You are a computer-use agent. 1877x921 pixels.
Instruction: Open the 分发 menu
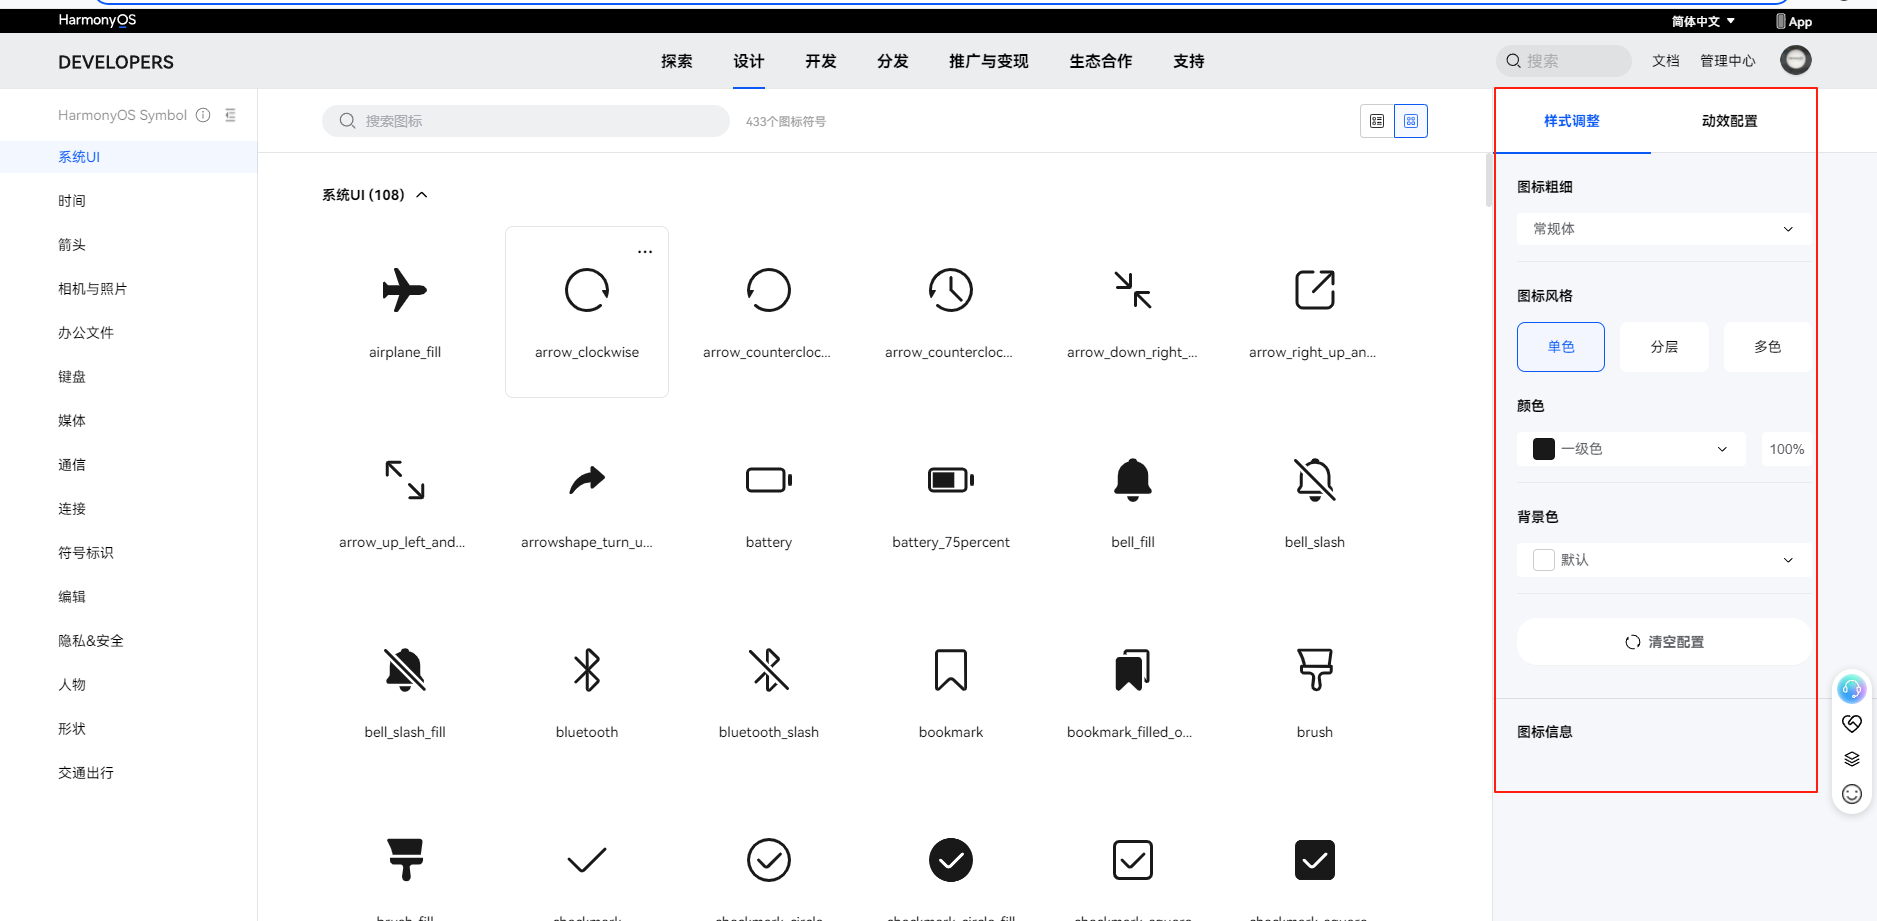coord(893,61)
